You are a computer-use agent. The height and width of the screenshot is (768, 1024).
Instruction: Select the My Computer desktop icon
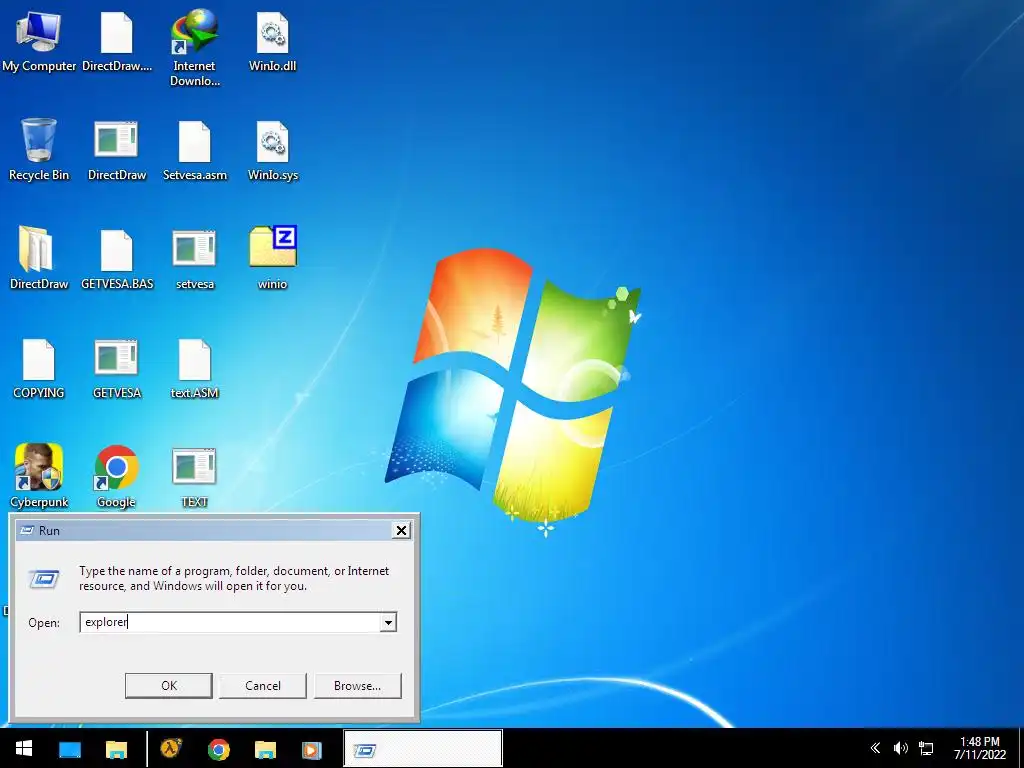(x=39, y=40)
